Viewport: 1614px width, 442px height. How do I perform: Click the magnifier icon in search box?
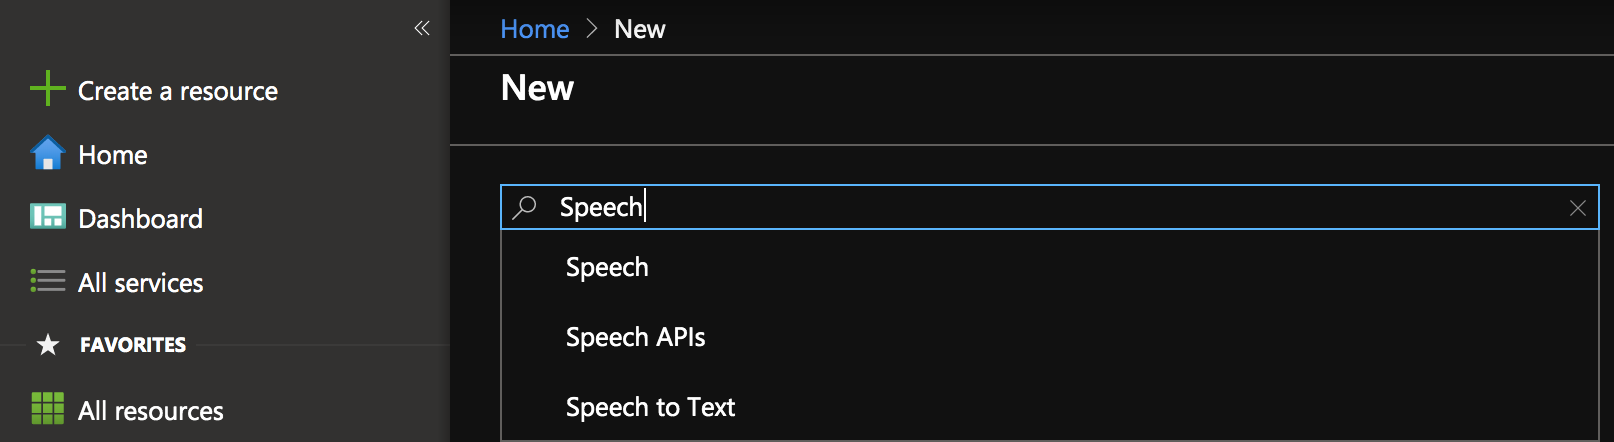tap(525, 207)
